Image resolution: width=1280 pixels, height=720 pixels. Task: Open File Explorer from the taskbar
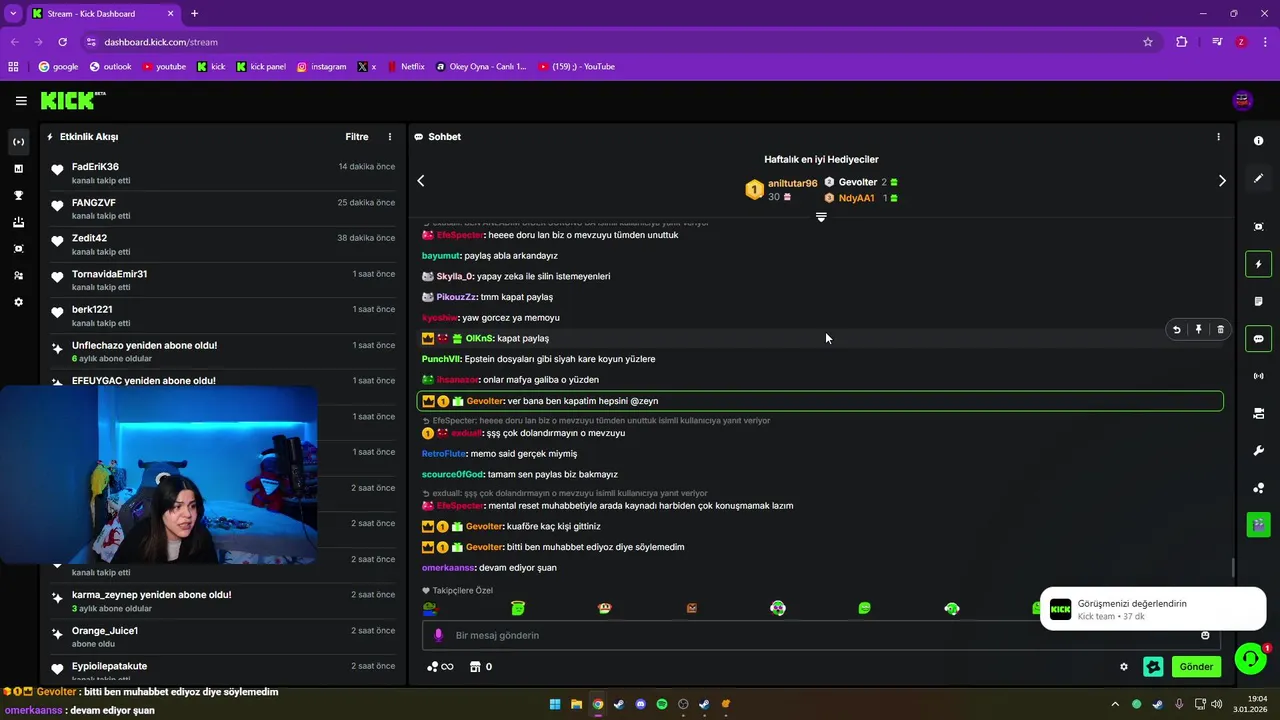(577, 704)
